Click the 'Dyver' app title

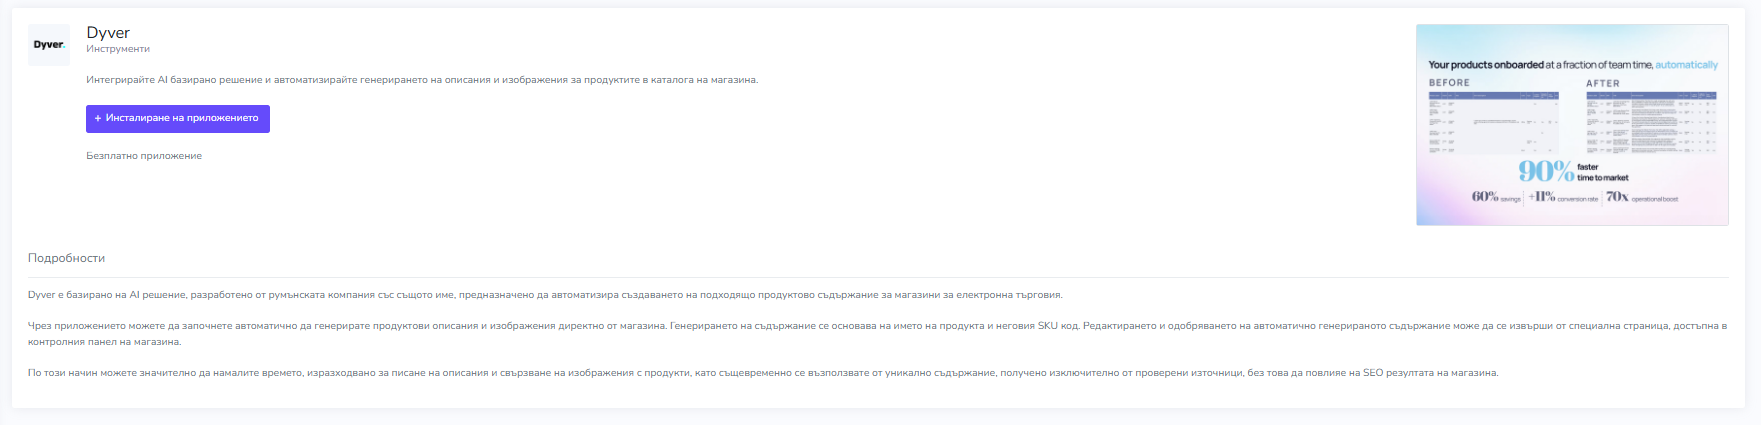coord(108,32)
